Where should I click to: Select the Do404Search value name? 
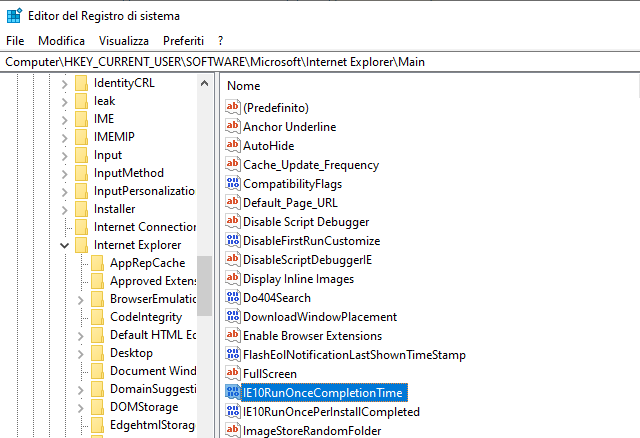point(277,298)
